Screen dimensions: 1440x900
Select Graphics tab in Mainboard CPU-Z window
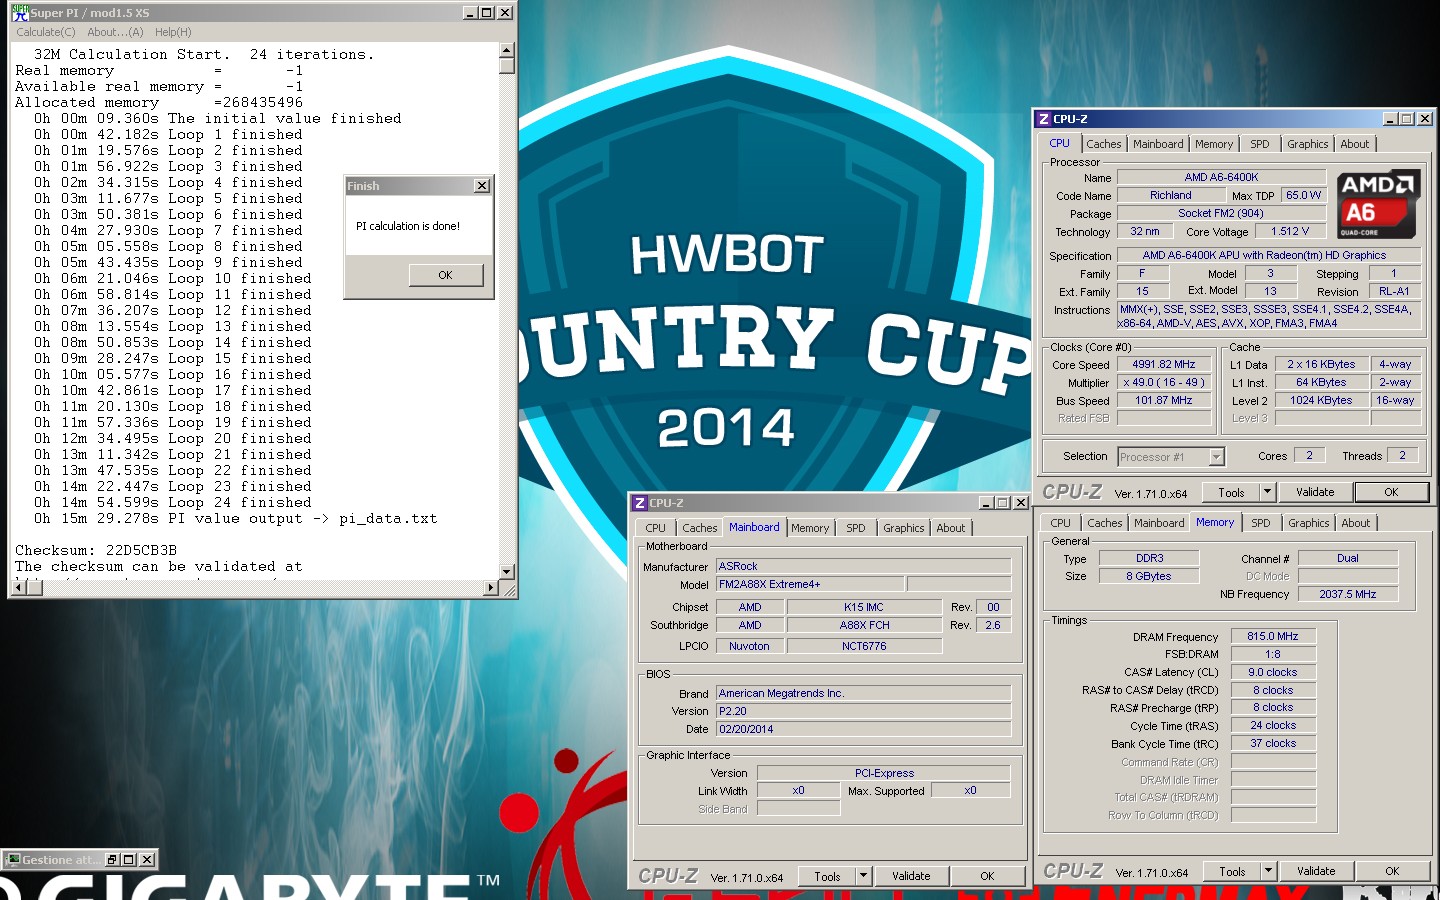pos(904,528)
